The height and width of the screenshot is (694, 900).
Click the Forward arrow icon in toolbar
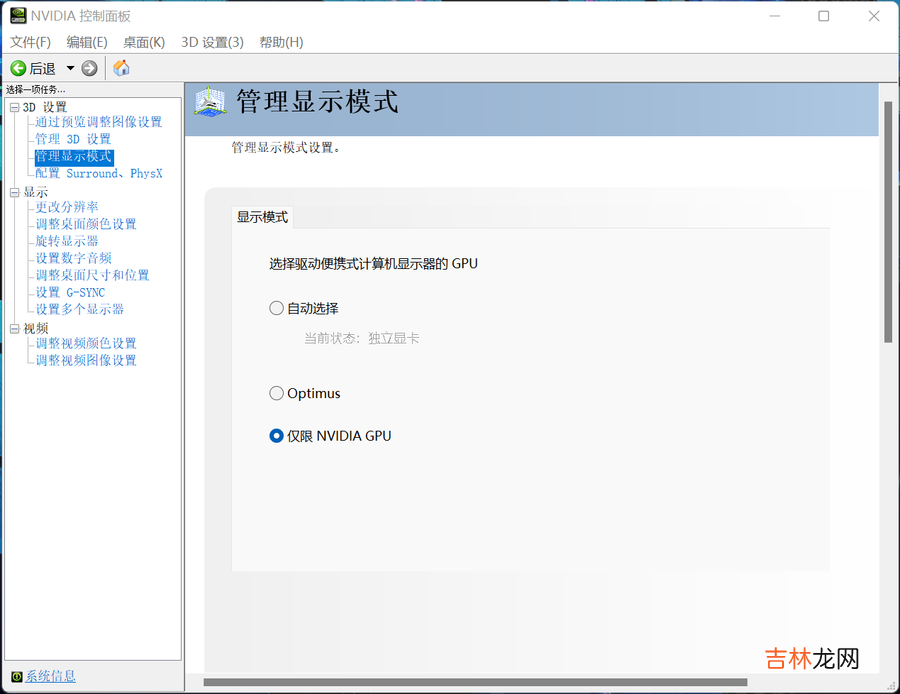90,68
